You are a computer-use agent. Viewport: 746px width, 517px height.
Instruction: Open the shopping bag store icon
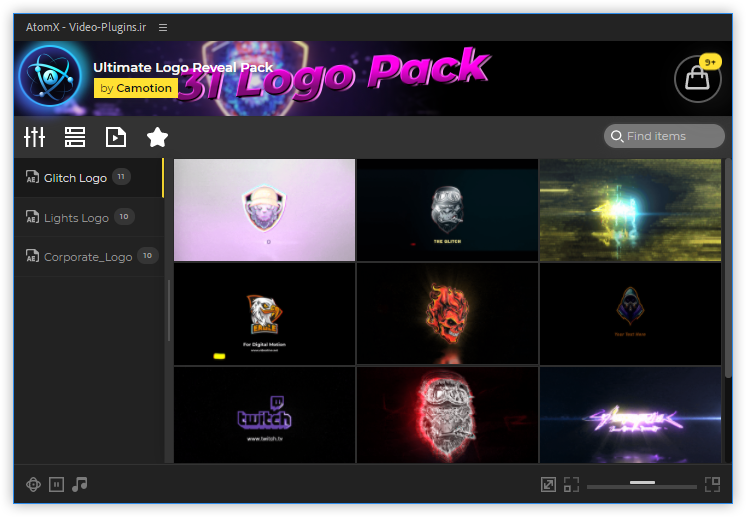(697, 78)
